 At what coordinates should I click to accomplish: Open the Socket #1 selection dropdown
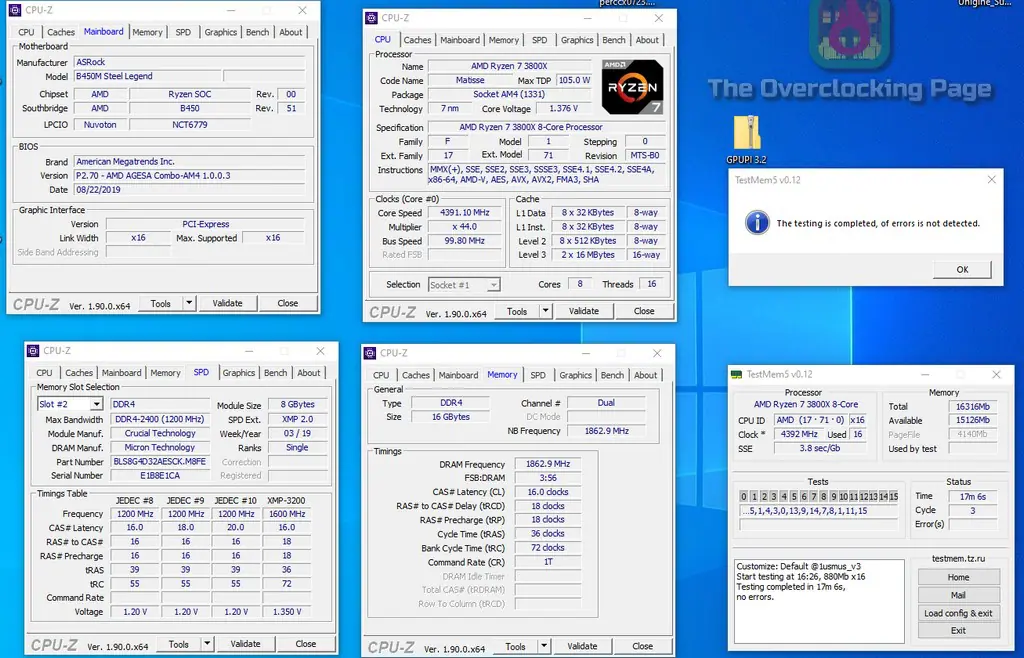[x=493, y=285]
